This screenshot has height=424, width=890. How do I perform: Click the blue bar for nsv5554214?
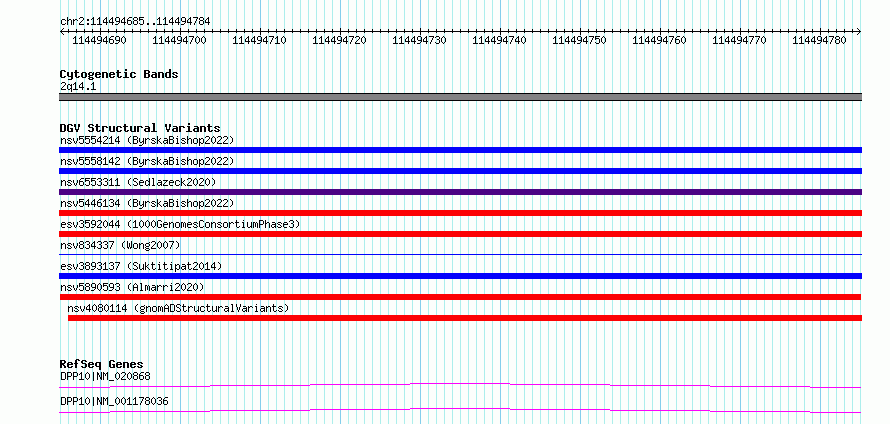460,150
